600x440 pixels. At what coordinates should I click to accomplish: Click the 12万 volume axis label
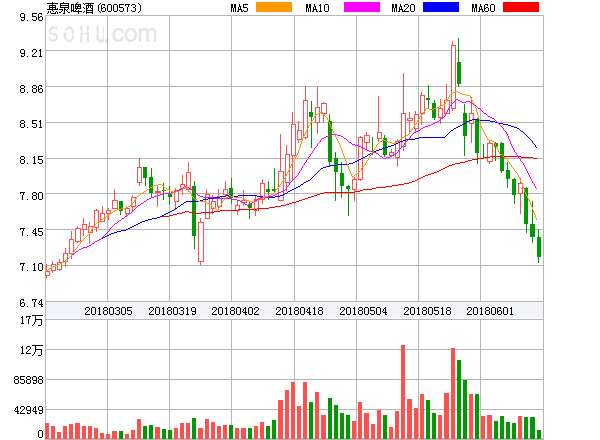(31, 350)
